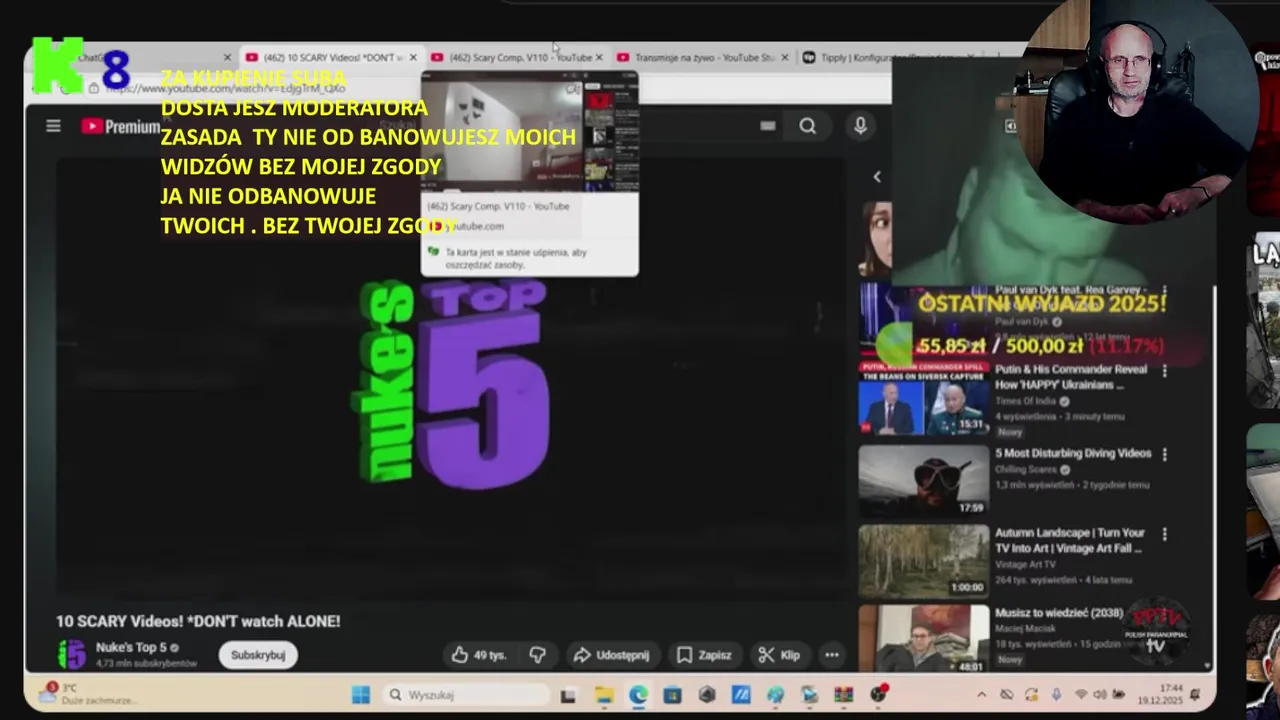Open options menu for Paul van Dyk video

point(1164,291)
